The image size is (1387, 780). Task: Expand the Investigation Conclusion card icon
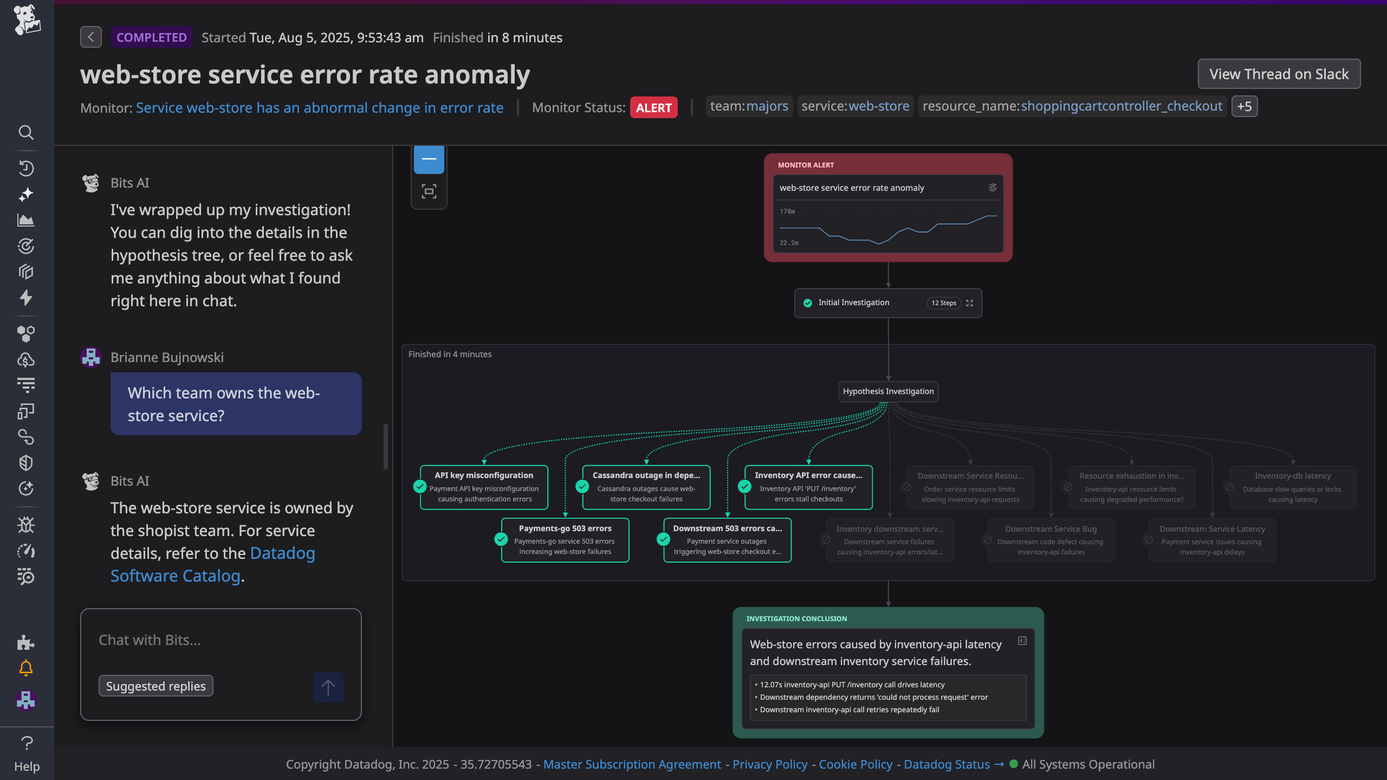1022,641
